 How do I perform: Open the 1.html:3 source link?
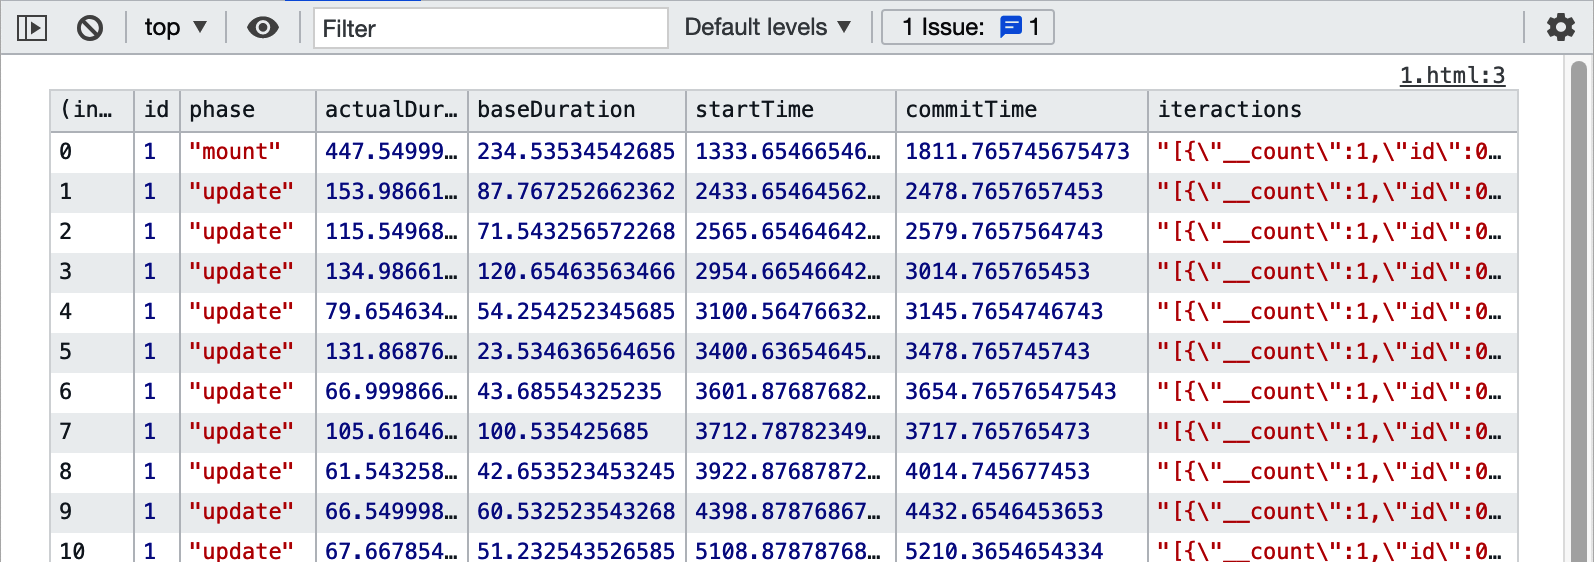pos(1452,75)
